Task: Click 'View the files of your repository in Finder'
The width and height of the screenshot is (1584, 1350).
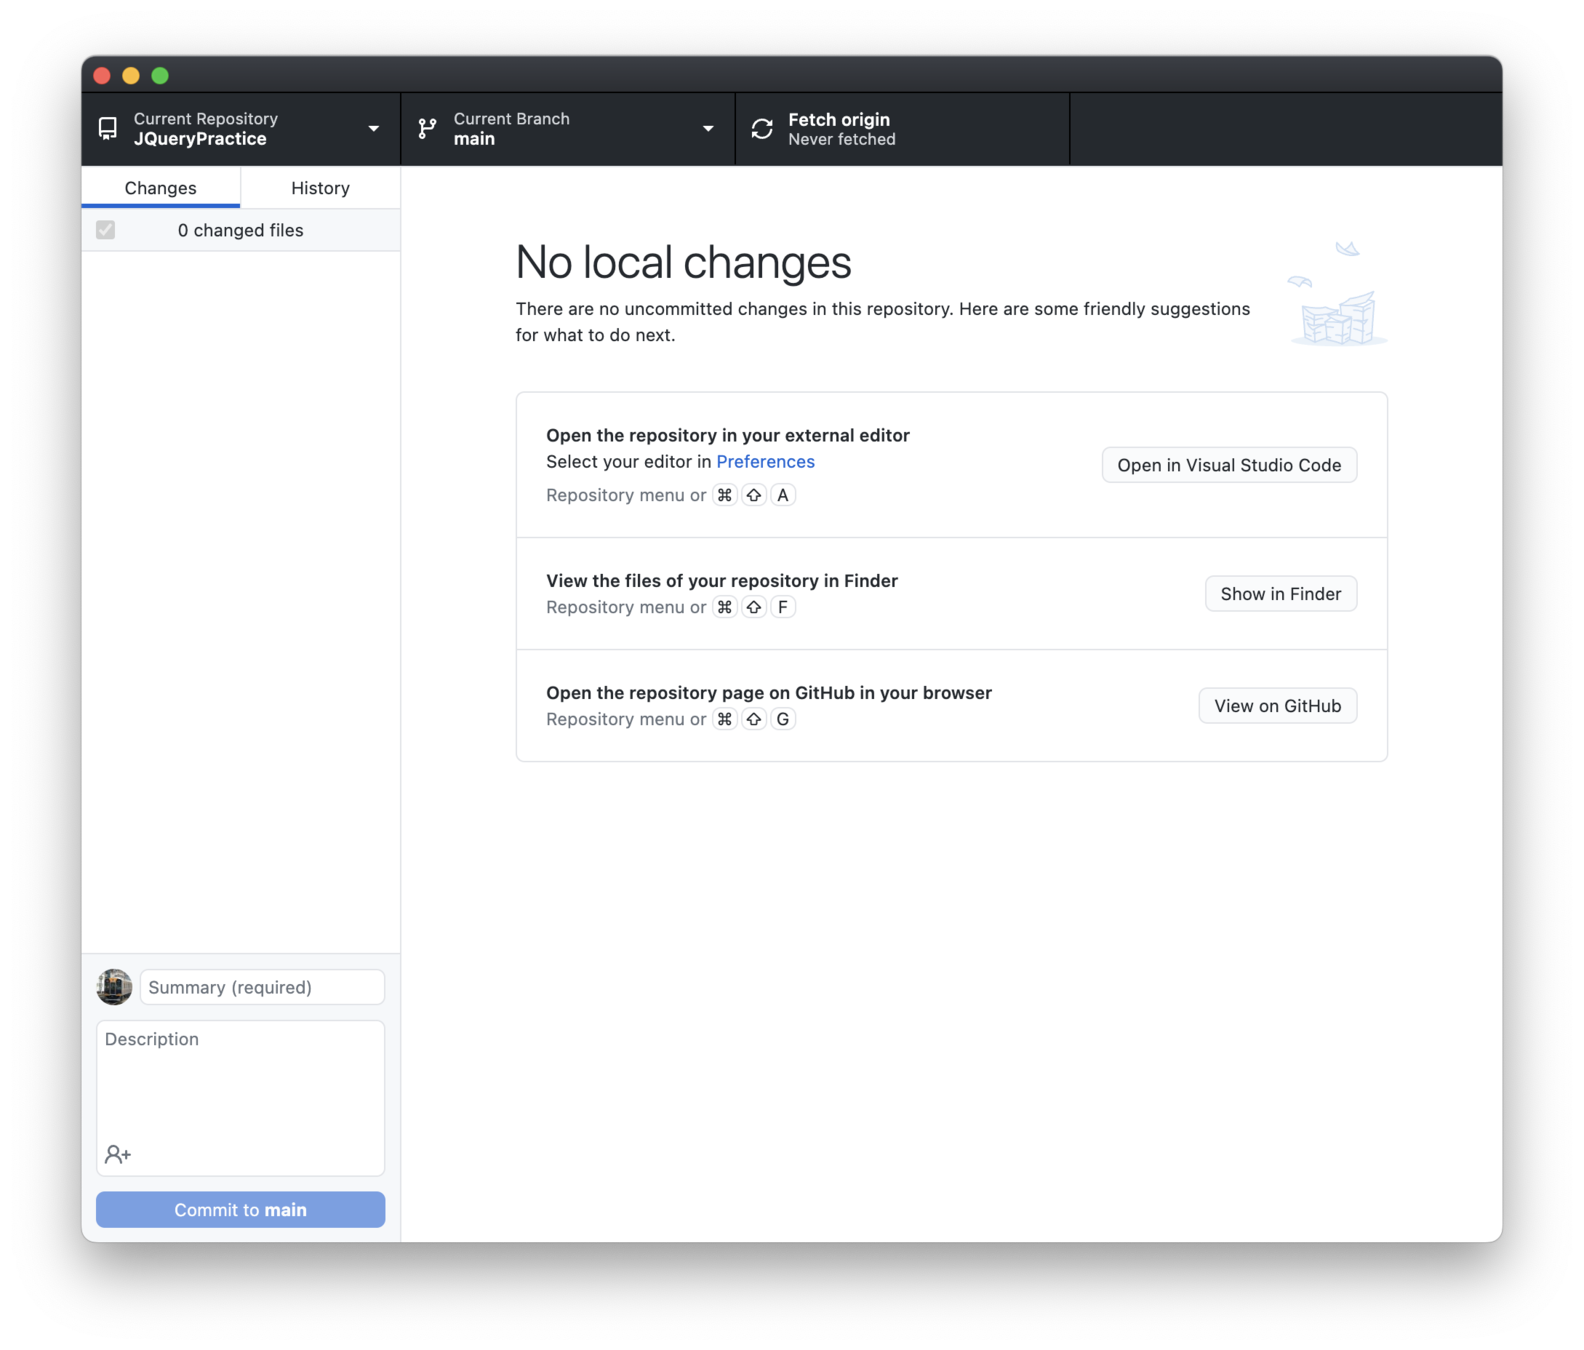Action: [722, 581]
